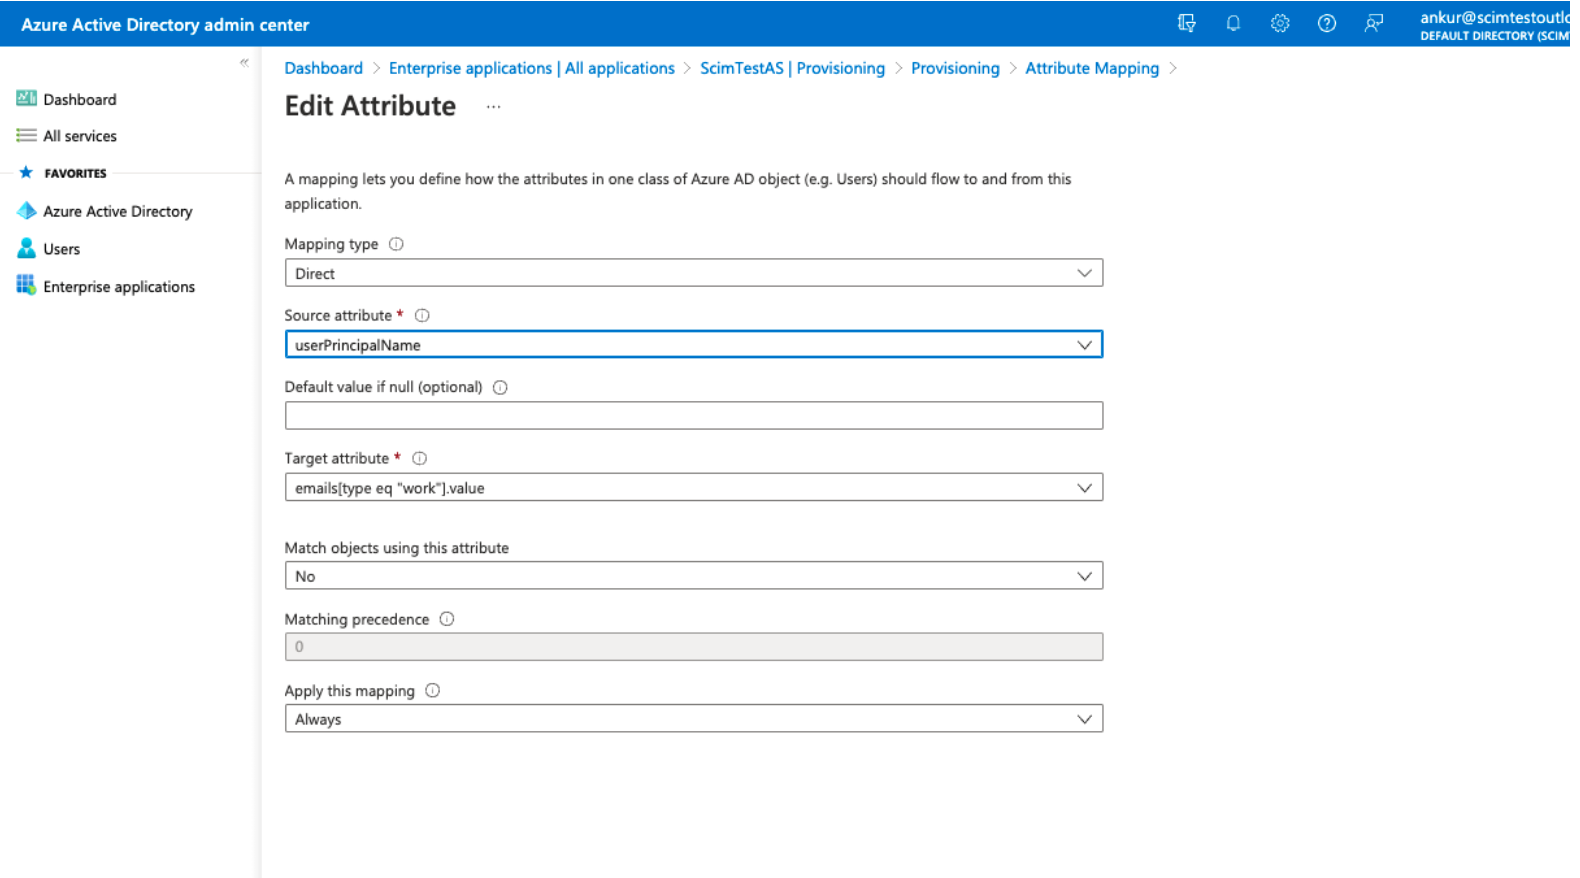
Task: Click the help question mark icon
Action: pyautogui.click(x=1327, y=23)
